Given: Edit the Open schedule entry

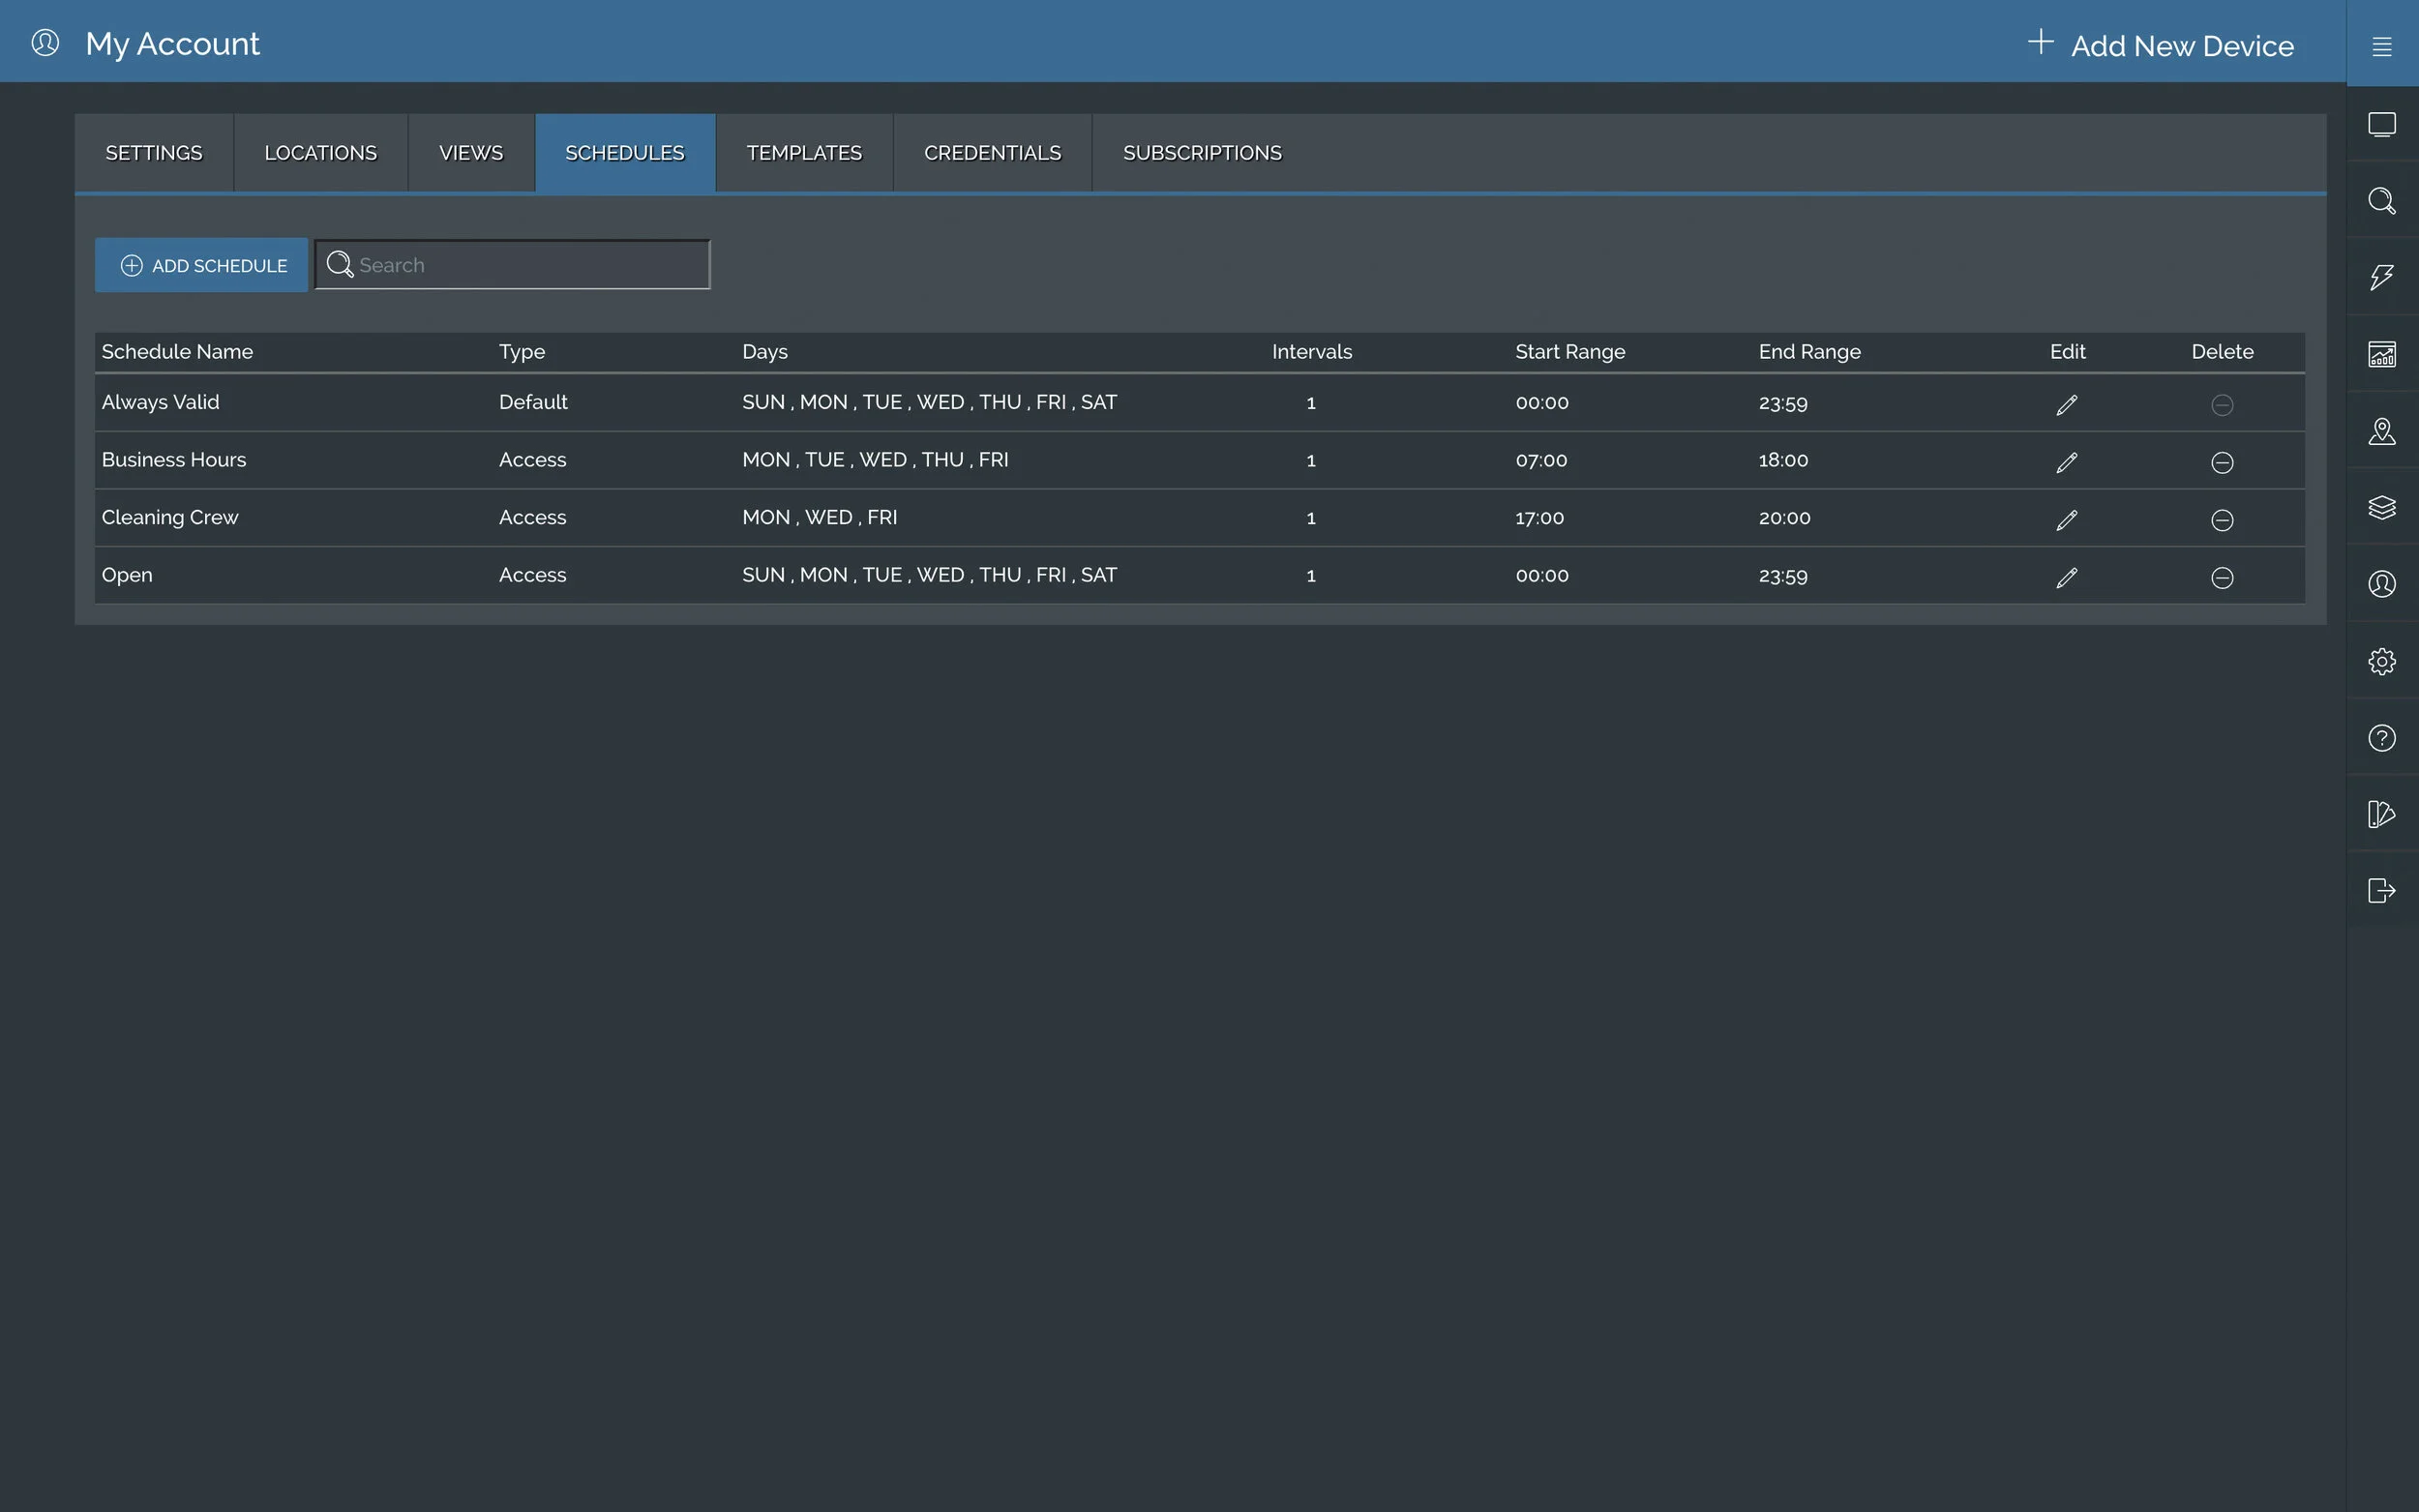Looking at the screenshot, I should [x=2066, y=577].
